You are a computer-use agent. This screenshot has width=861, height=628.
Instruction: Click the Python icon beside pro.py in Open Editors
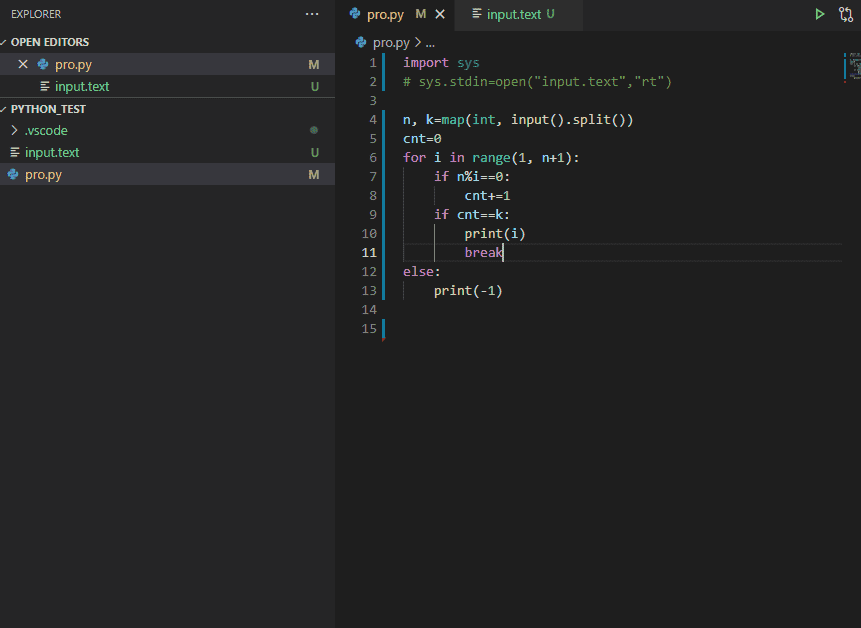tap(43, 64)
